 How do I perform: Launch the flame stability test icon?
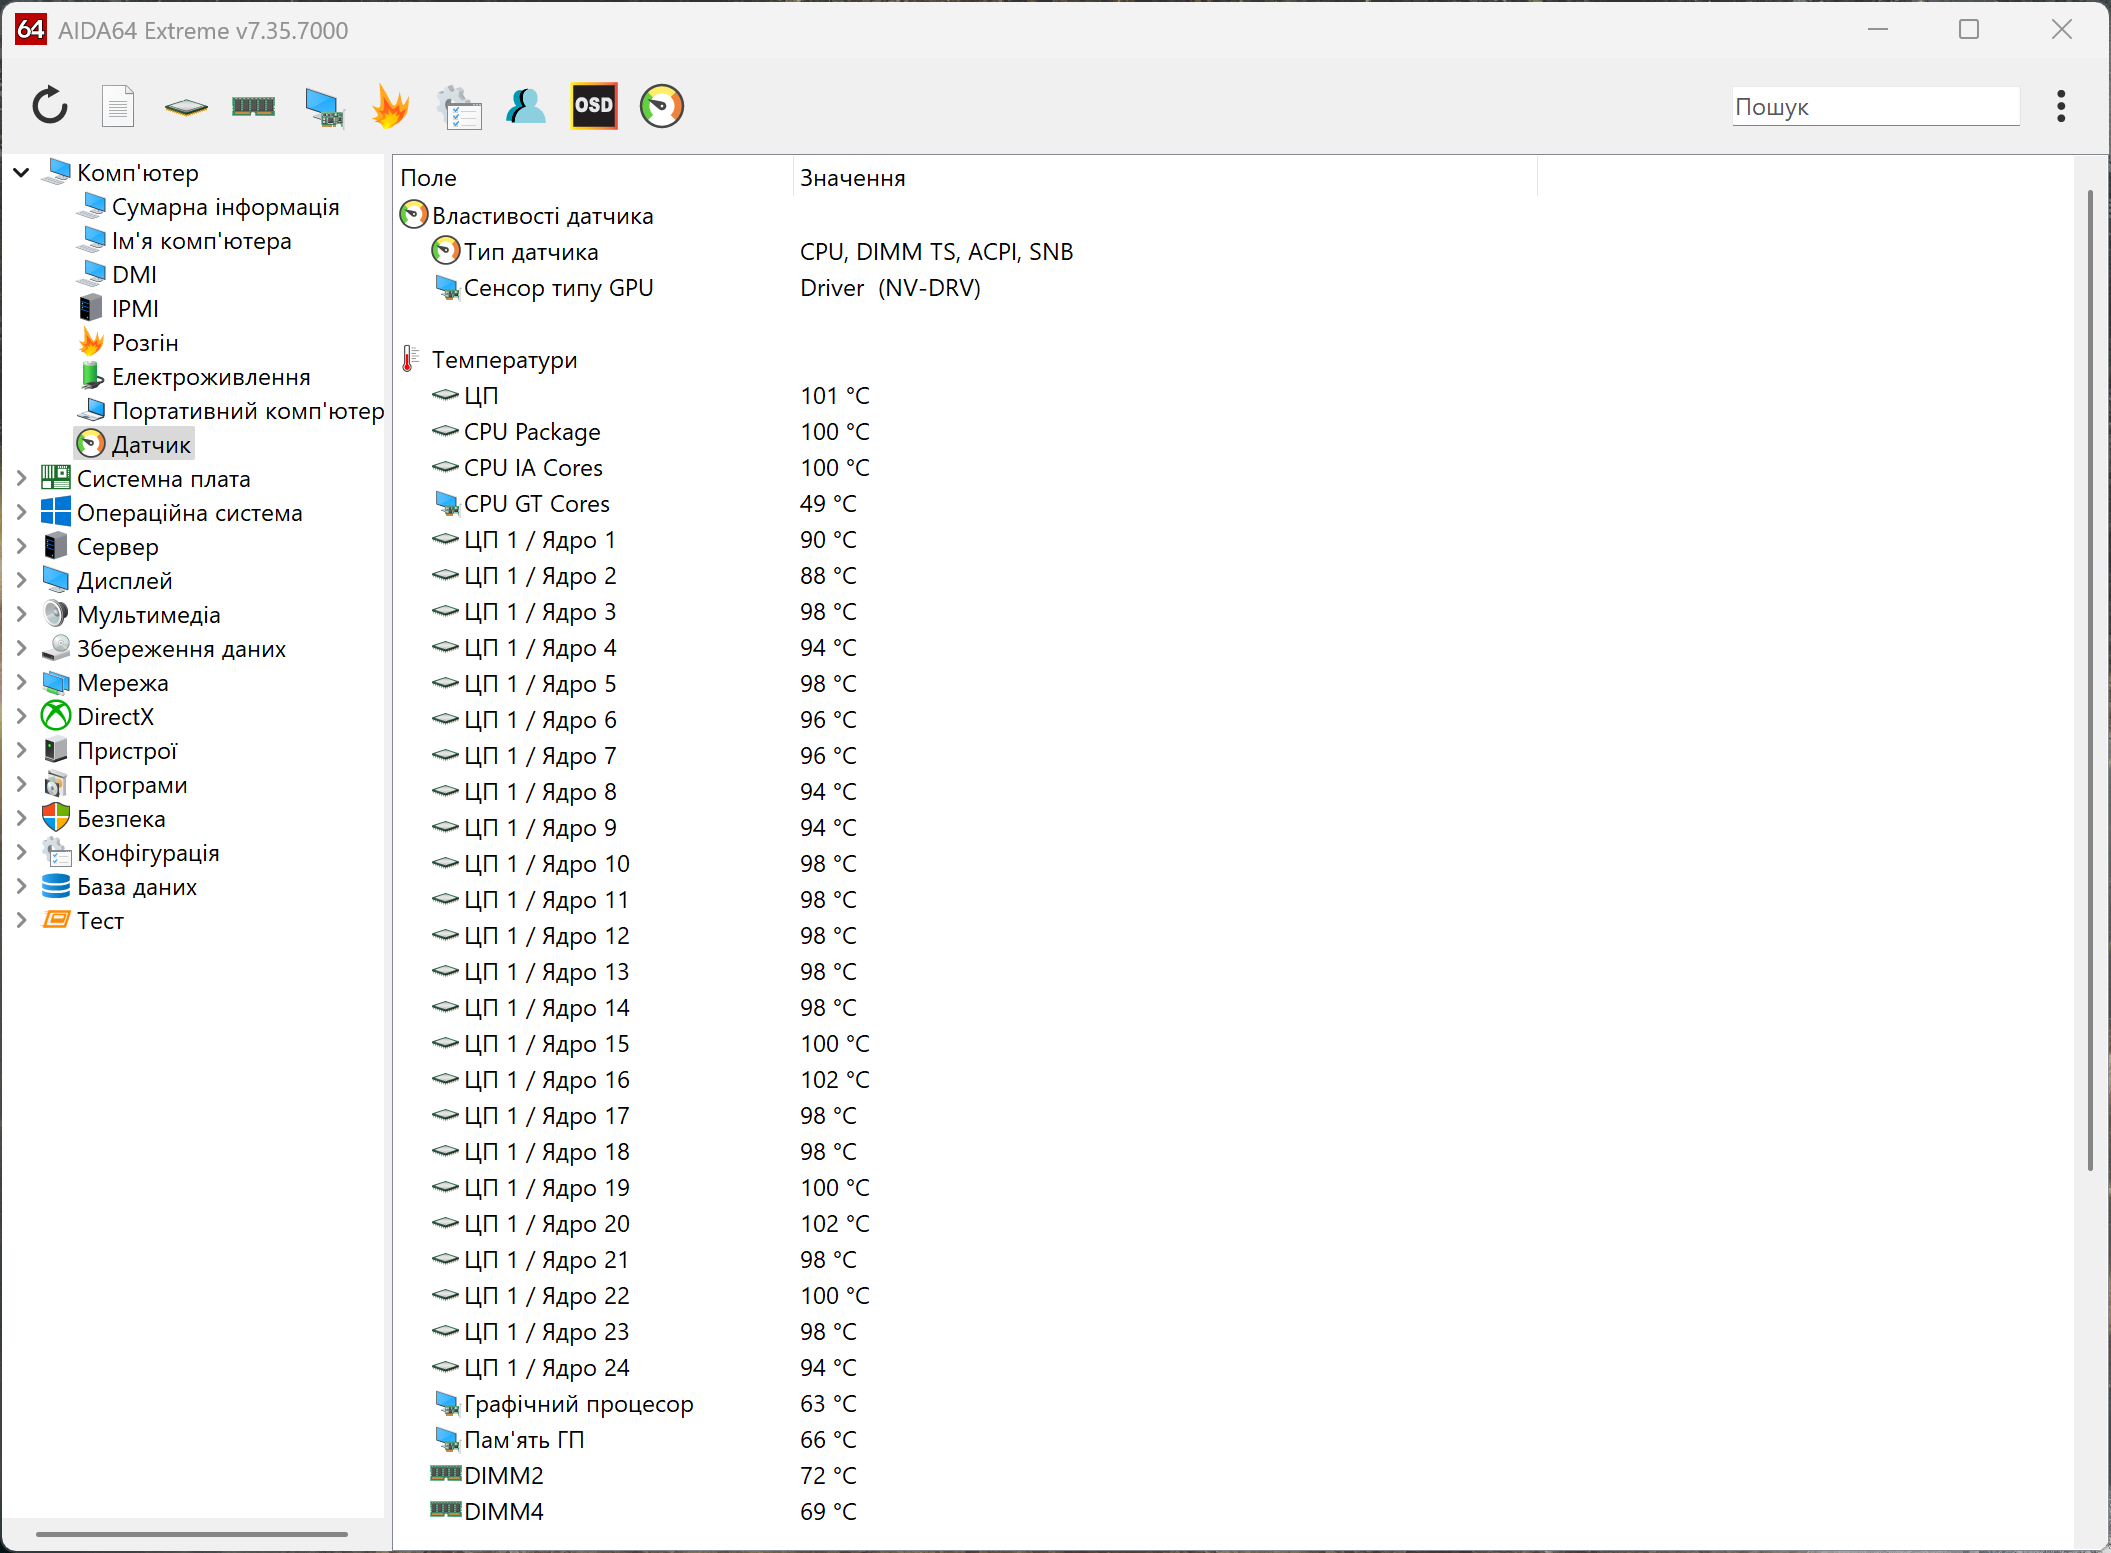390,106
